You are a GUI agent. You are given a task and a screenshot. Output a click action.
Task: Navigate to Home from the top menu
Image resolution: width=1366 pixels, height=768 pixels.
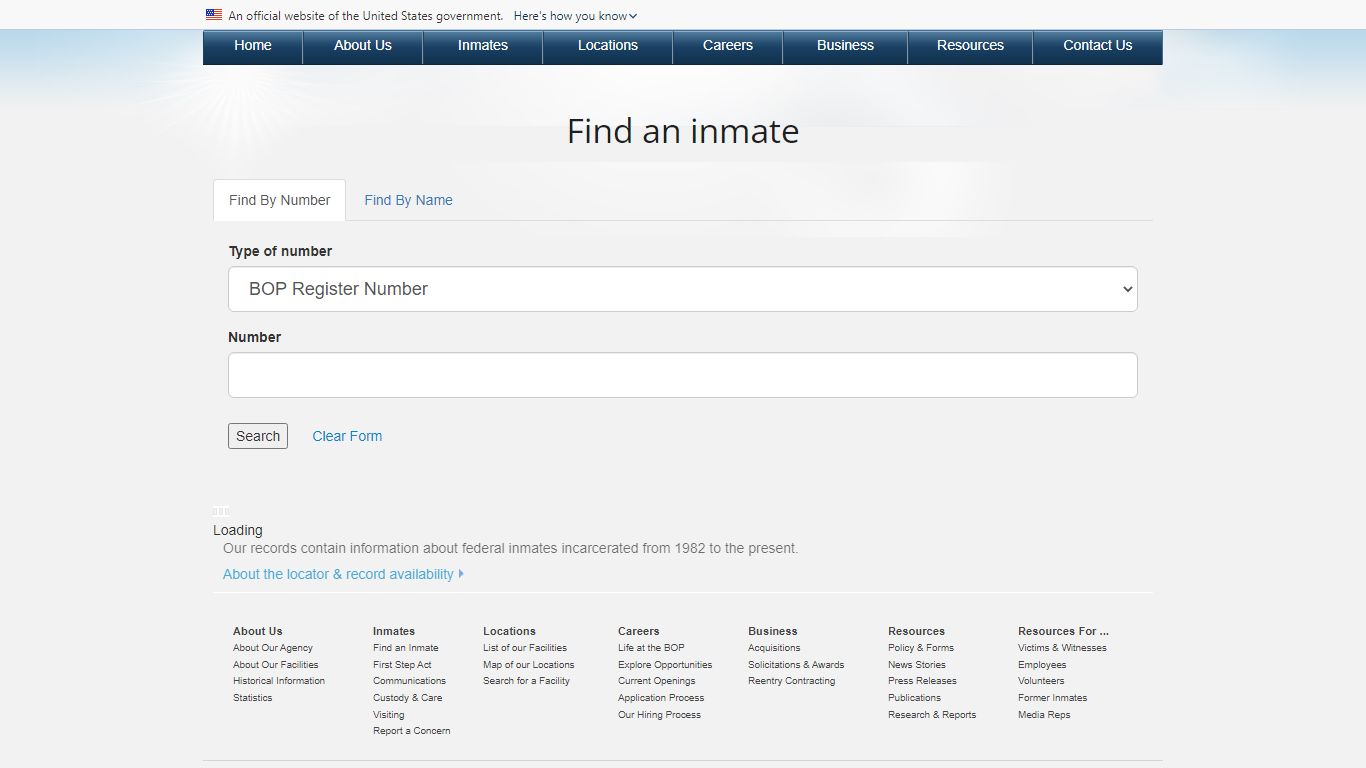(x=252, y=46)
